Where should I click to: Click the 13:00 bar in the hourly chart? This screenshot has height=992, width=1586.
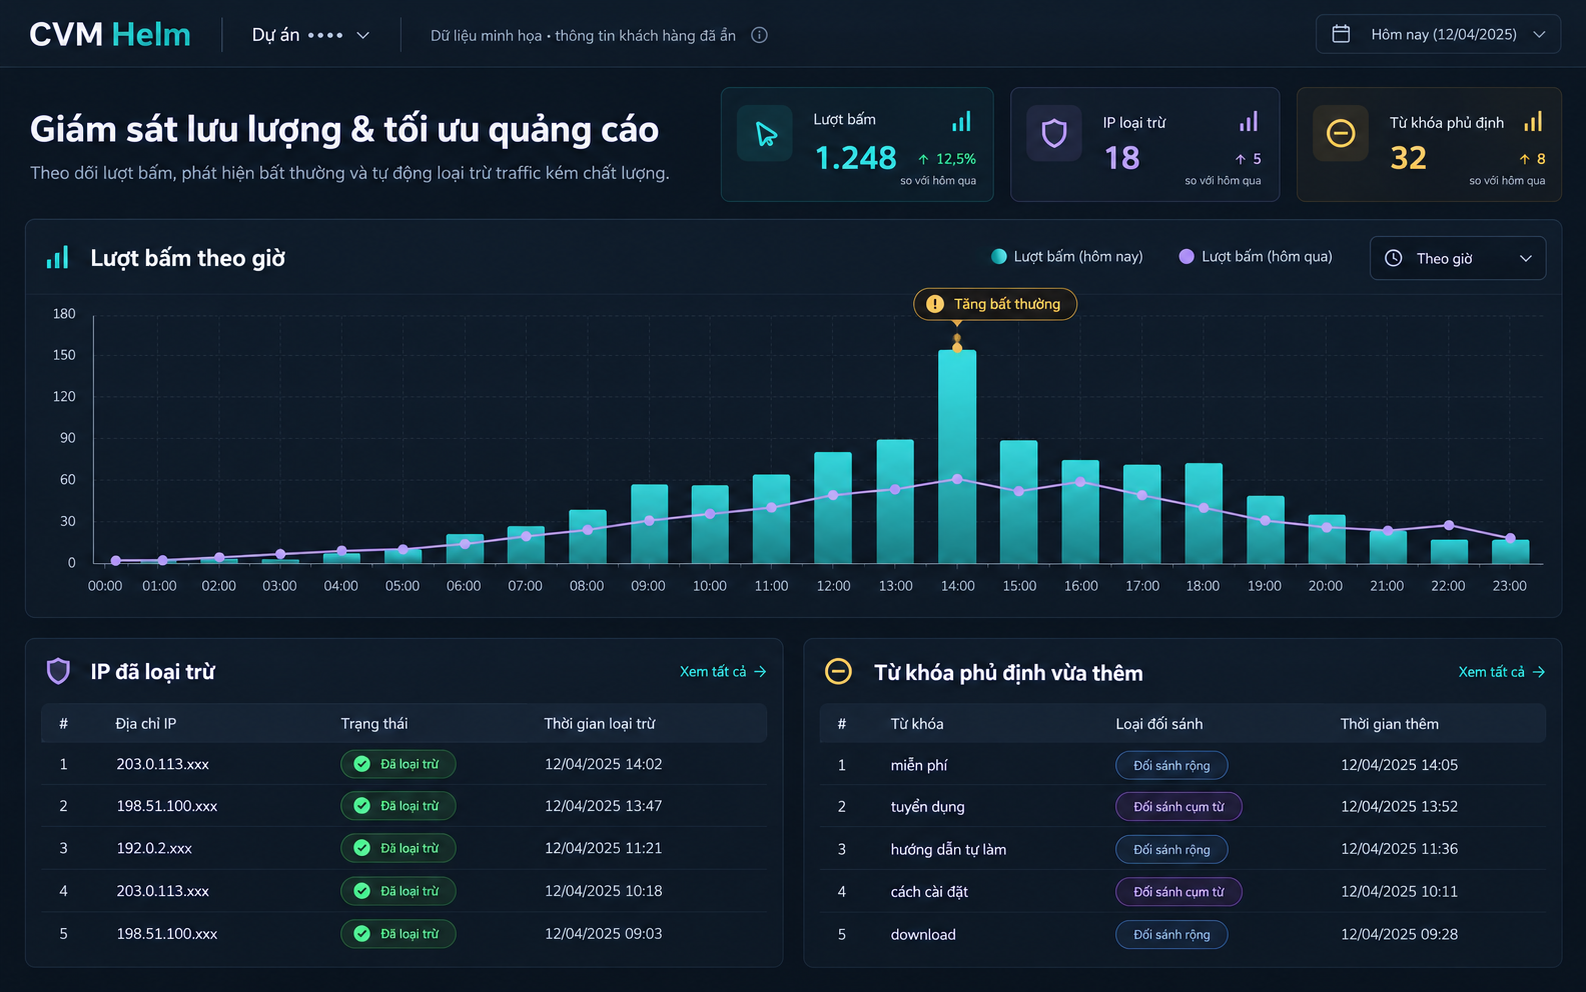[895, 501]
